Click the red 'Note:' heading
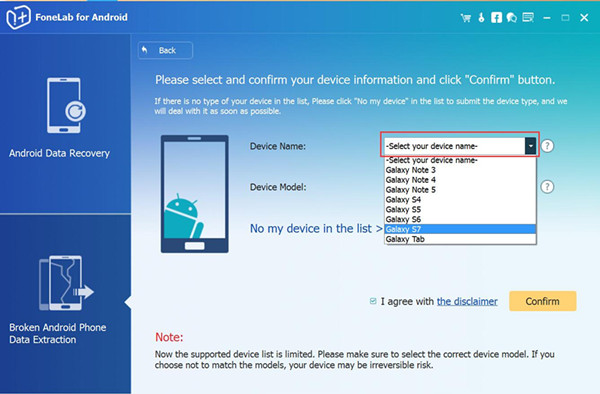Viewport: 600px width, 394px height. coord(169,337)
